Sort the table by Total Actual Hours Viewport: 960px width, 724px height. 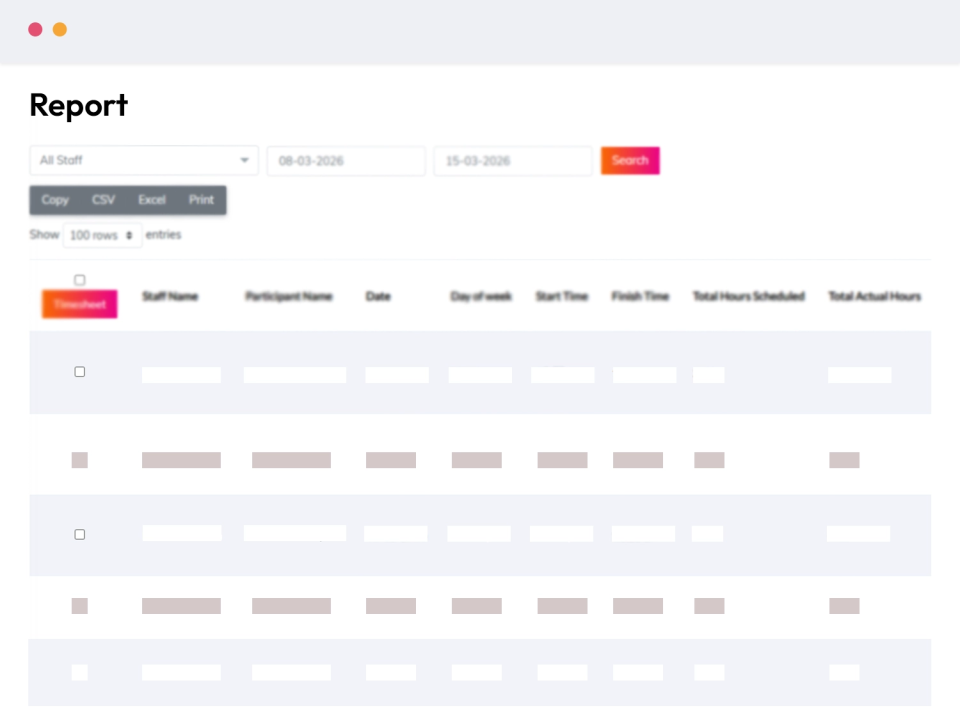tap(874, 296)
